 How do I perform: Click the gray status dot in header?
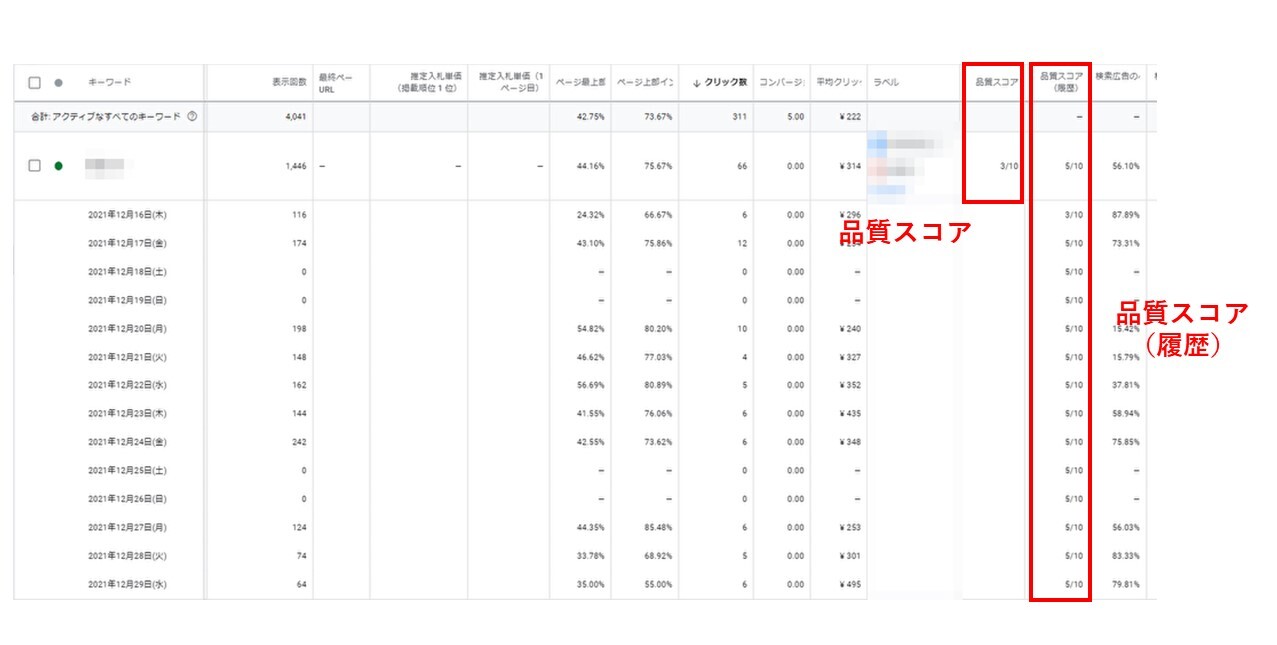pyautogui.click(x=58, y=83)
